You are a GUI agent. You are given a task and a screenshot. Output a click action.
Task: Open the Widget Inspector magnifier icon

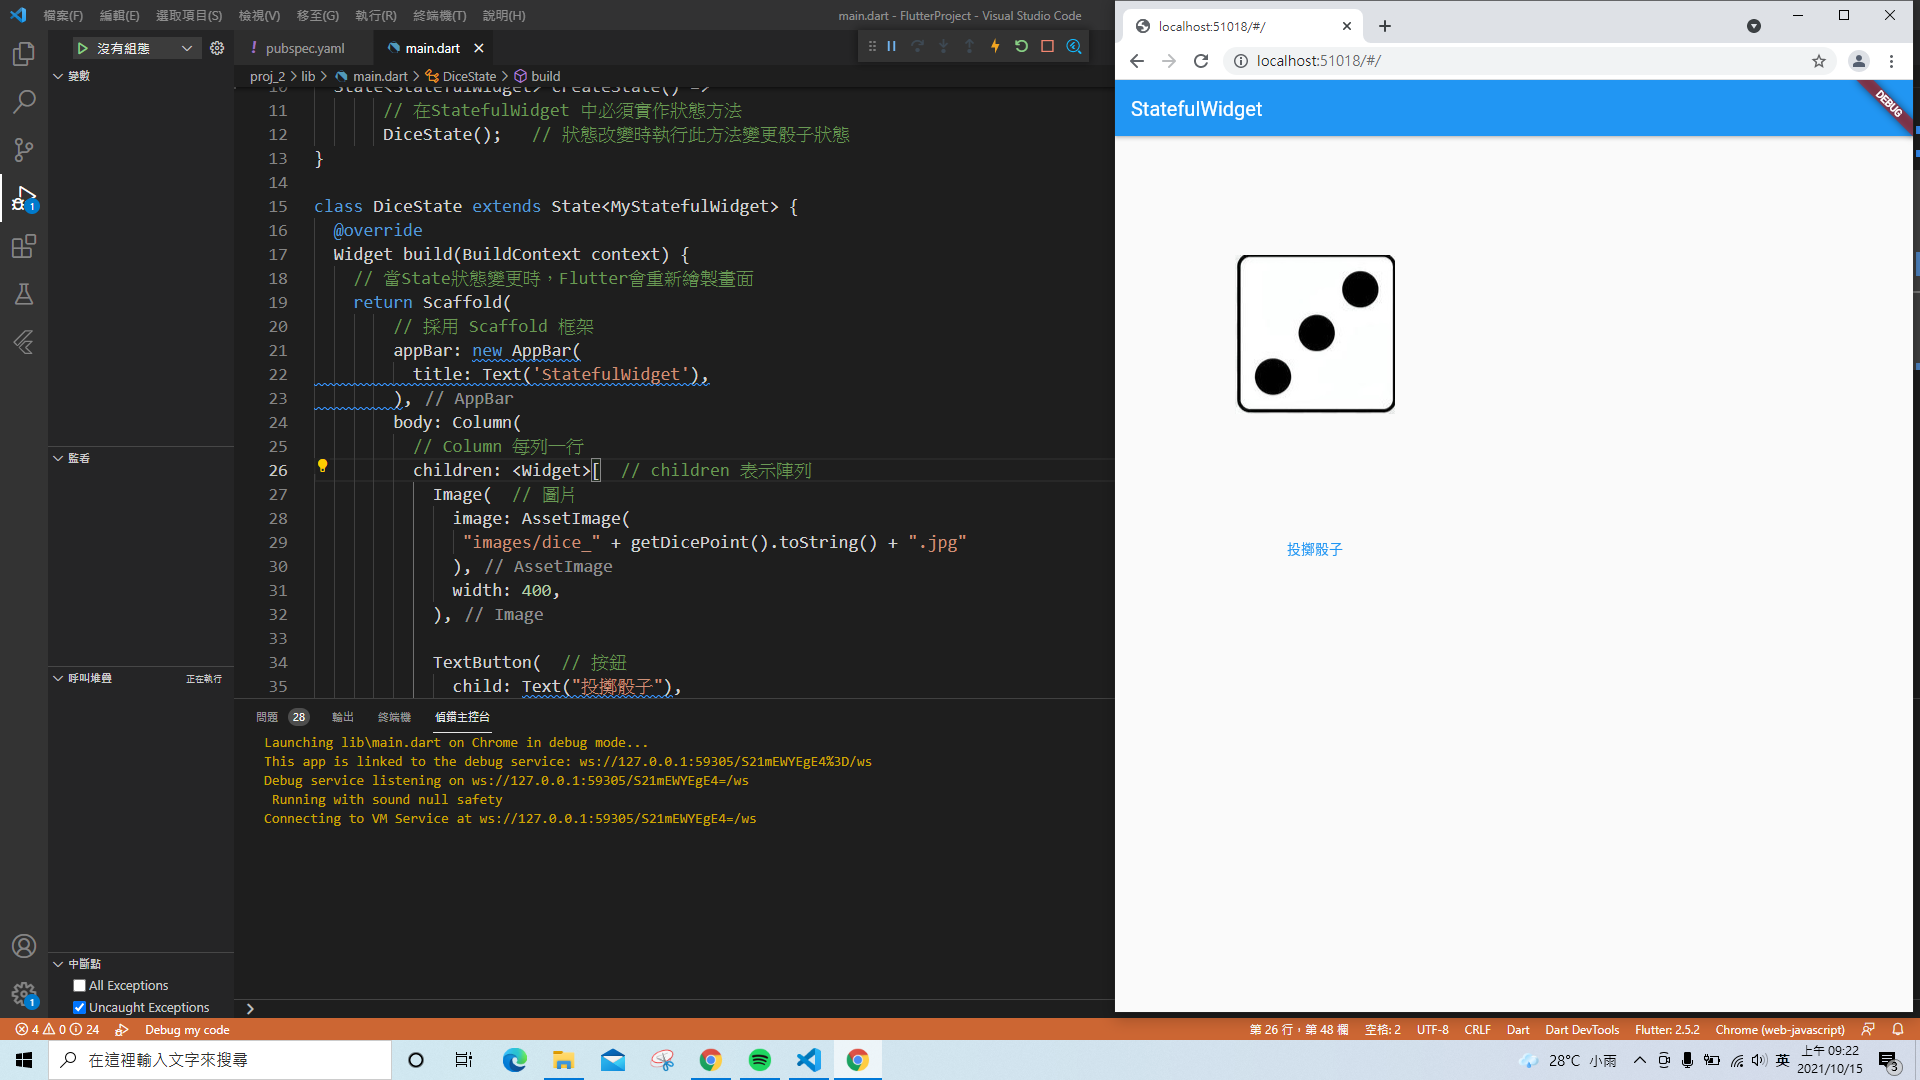tap(1074, 46)
